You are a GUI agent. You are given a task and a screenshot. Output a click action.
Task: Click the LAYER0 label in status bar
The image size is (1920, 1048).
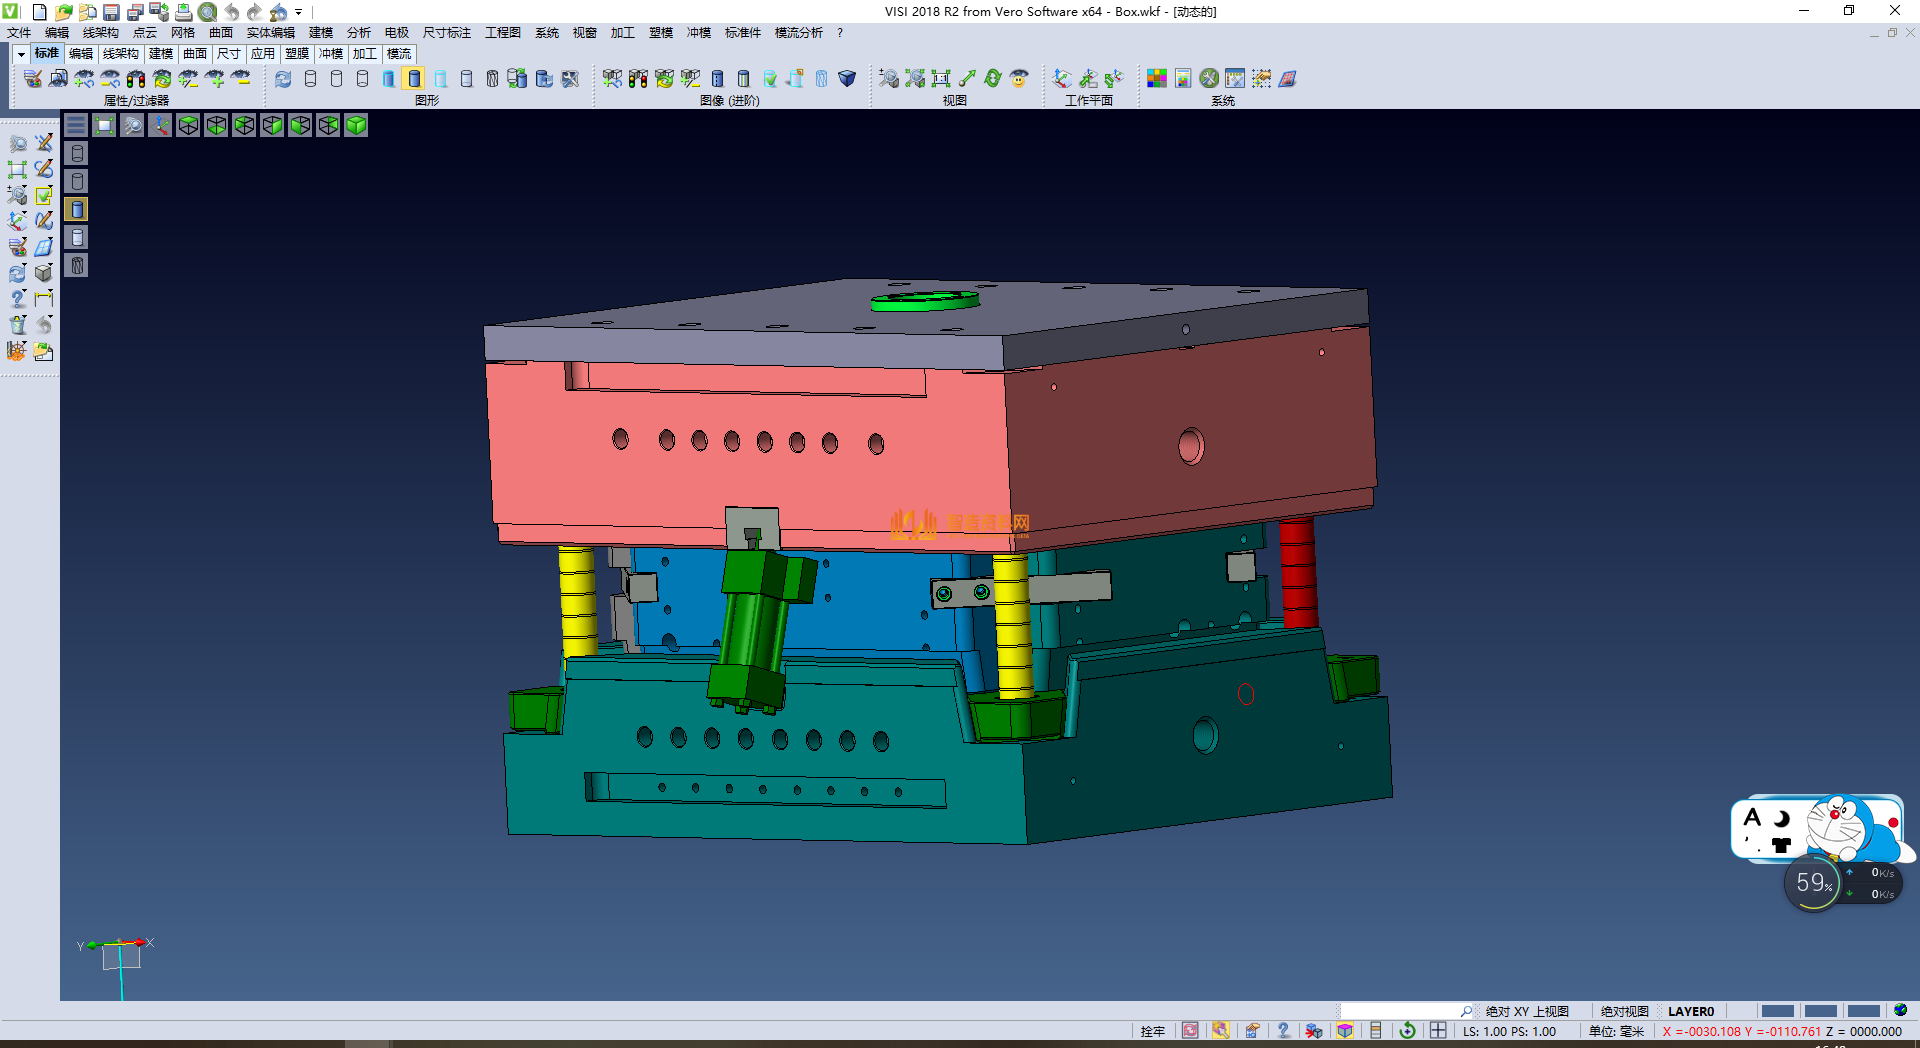(1690, 1011)
